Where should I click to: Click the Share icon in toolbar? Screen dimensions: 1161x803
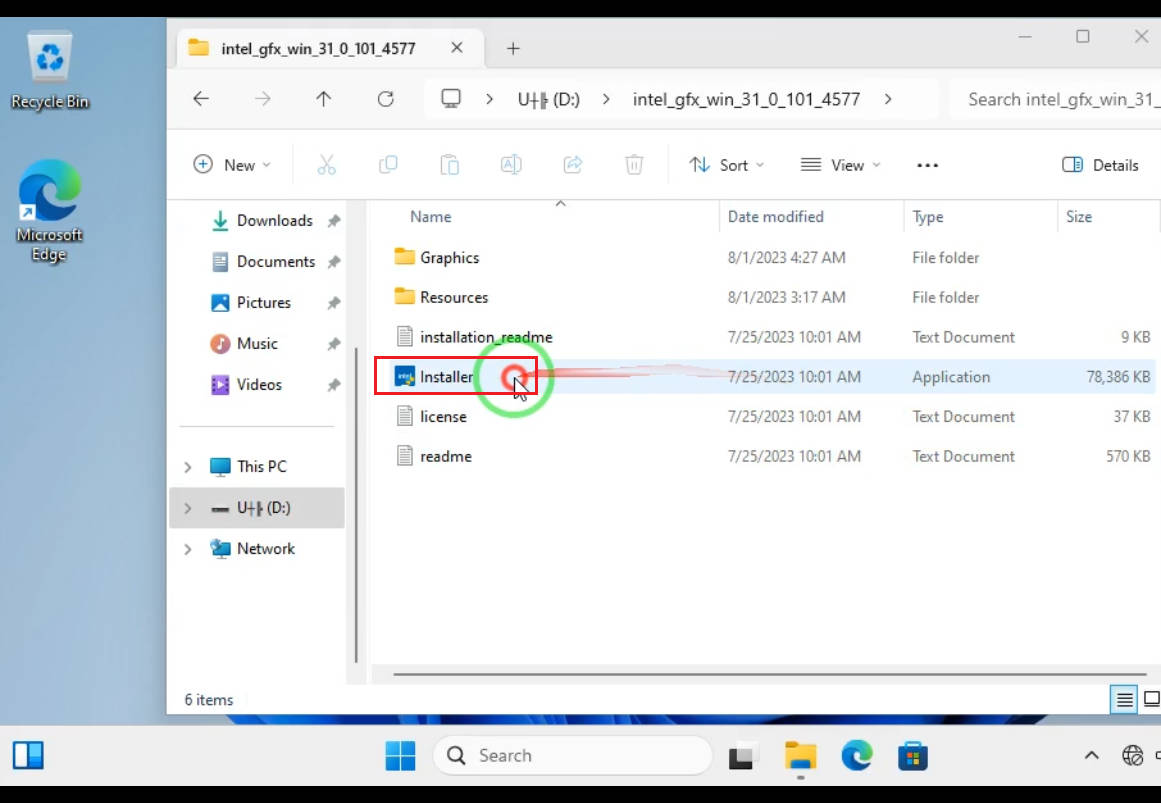pos(573,165)
